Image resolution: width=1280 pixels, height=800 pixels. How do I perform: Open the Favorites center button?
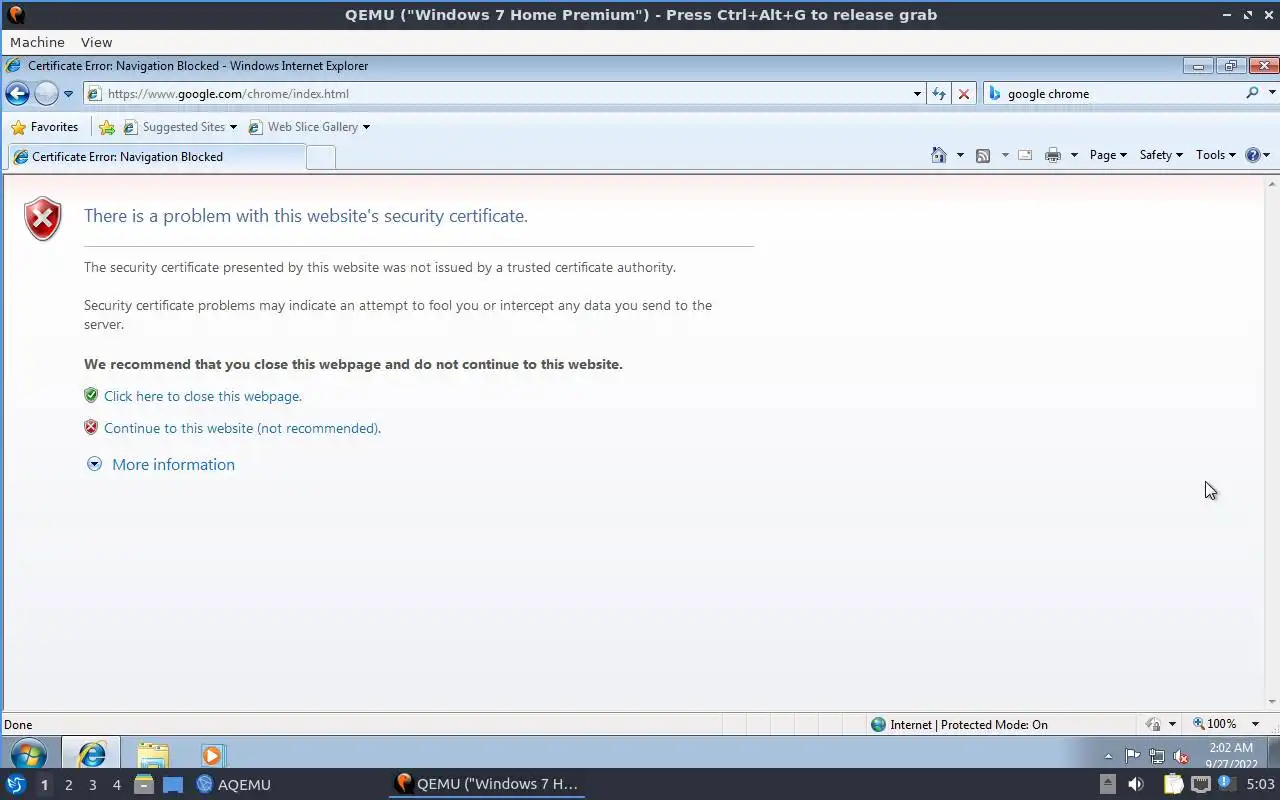pos(45,127)
